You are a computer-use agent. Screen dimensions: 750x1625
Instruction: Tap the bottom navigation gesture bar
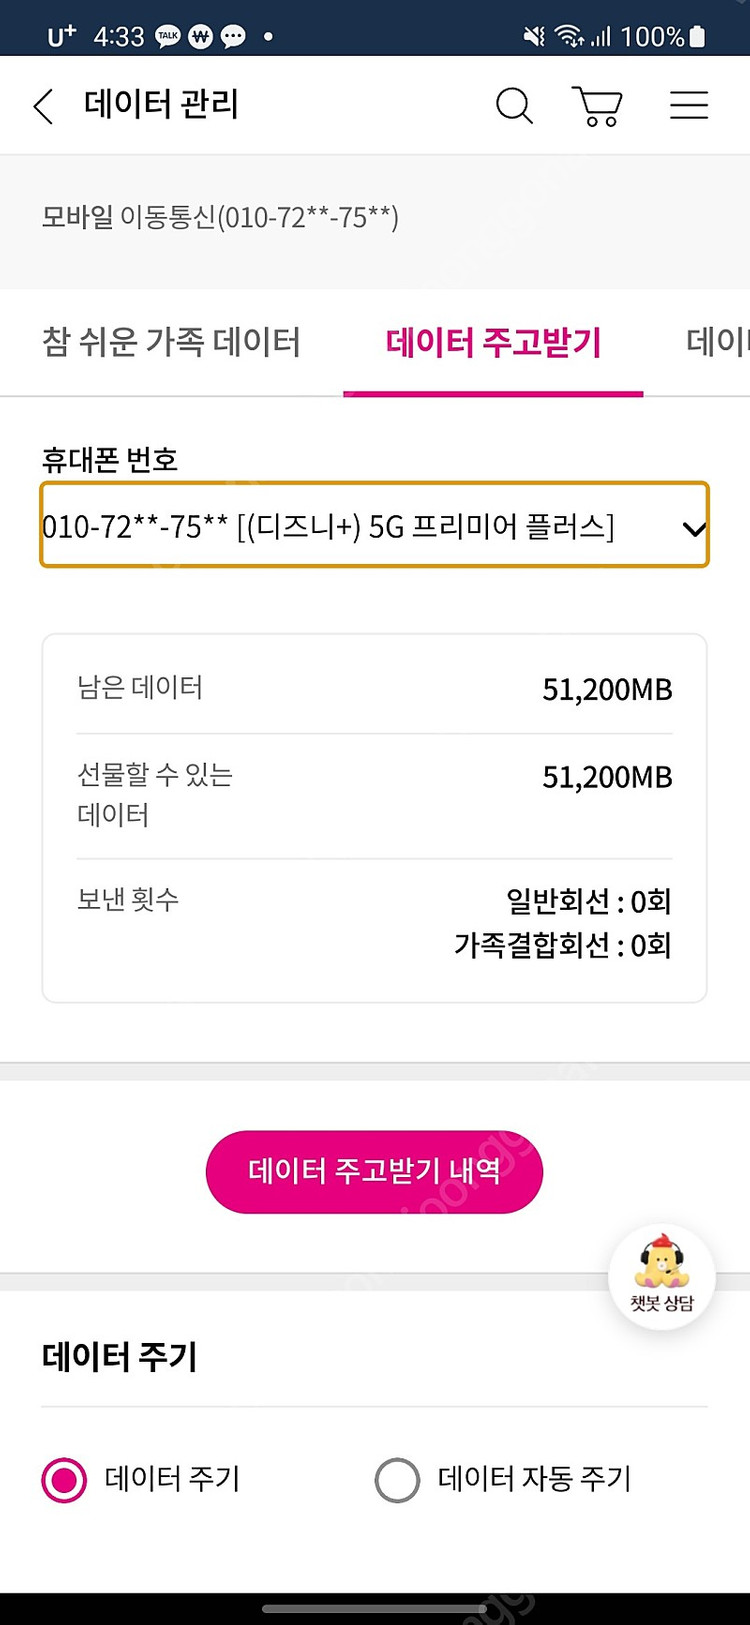point(374,1609)
